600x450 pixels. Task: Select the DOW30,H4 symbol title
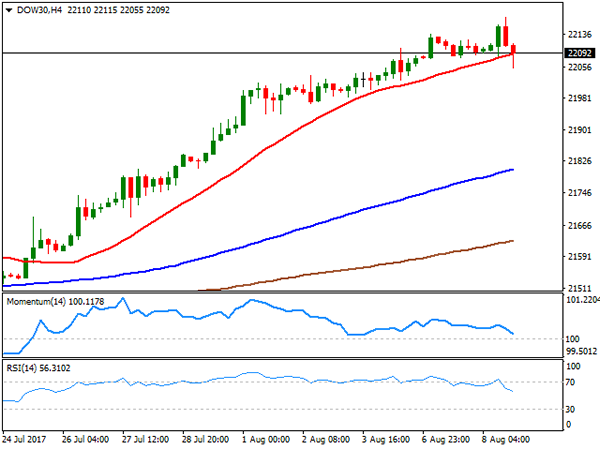(39, 10)
